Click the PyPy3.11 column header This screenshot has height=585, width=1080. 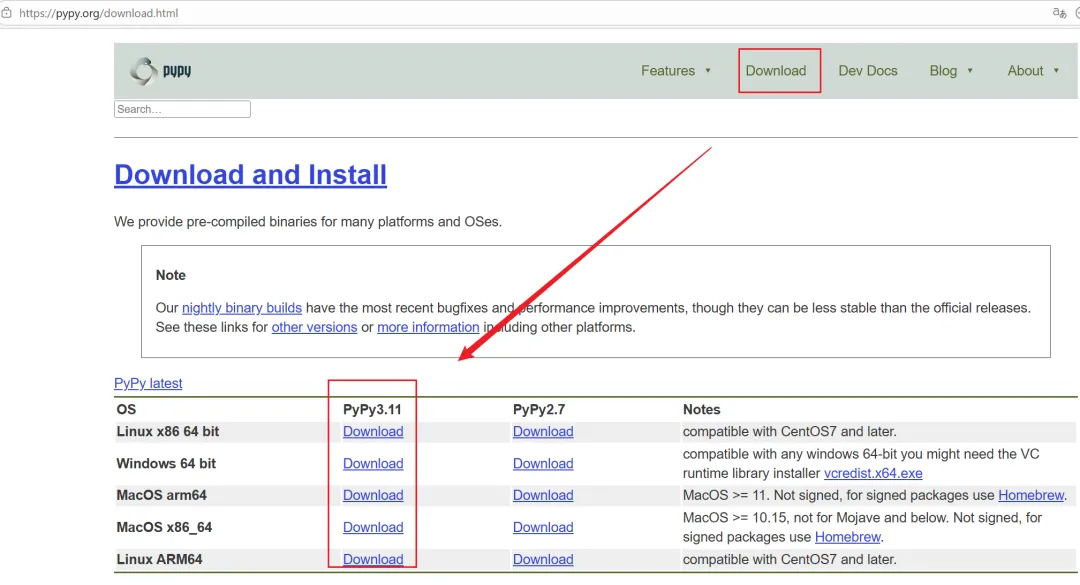point(372,409)
